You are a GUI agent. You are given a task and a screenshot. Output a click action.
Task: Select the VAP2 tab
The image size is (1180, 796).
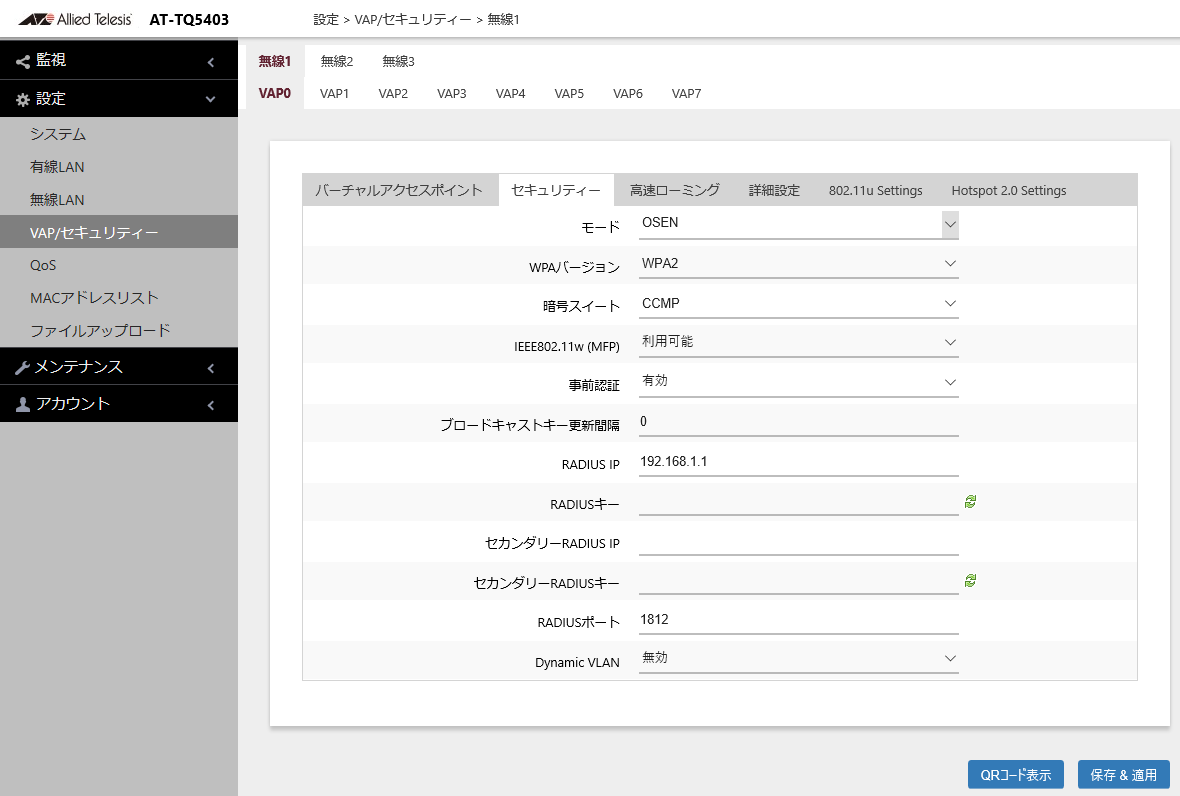(393, 93)
